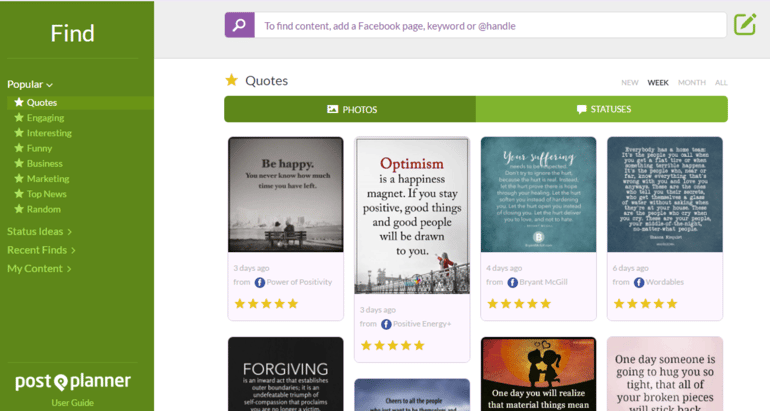The width and height of the screenshot is (770, 411).
Task: Select the Top News category
Action: [x=47, y=194]
